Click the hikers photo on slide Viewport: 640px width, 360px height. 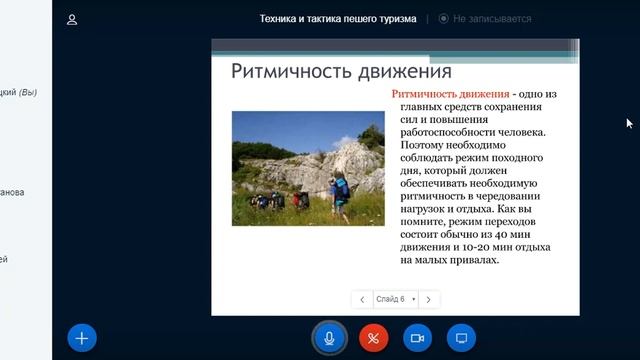pos(308,168)
